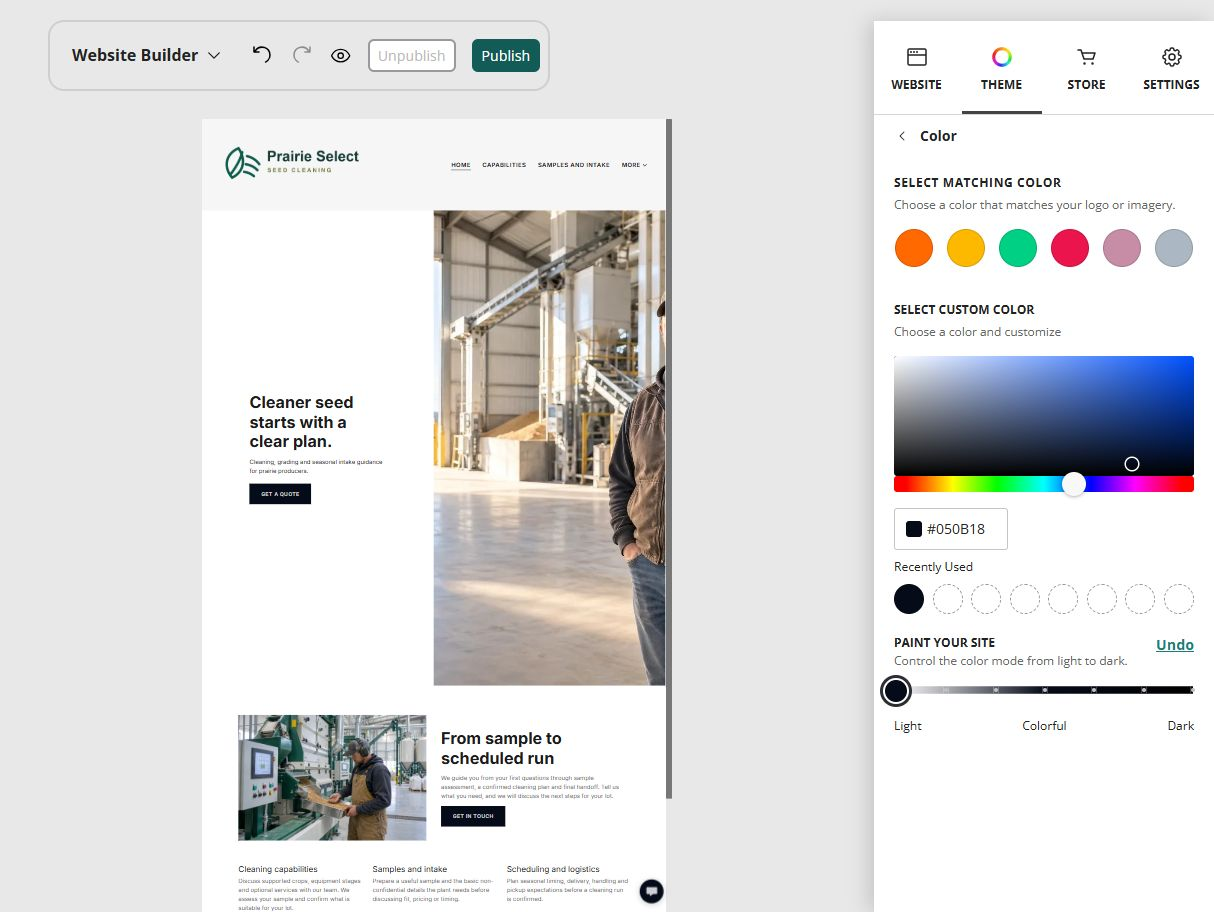Open the Website Builder dropdown

[146, 55]
